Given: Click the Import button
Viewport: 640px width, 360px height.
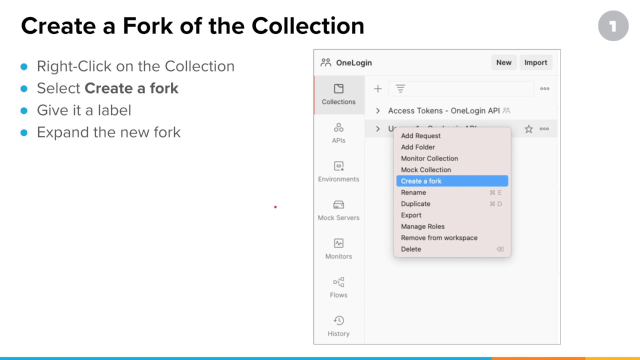Looking at the screenshot, I should (x=536, y=62).
